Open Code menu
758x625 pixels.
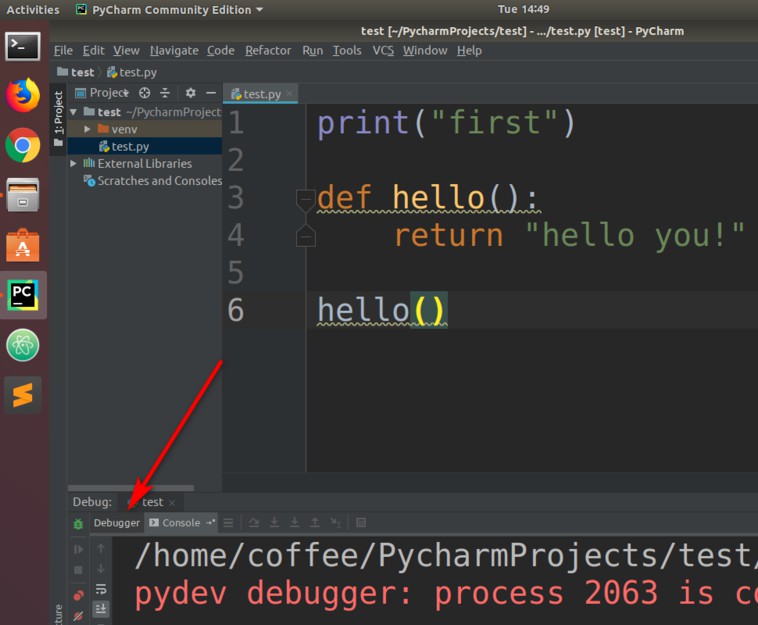click(220, 50)
